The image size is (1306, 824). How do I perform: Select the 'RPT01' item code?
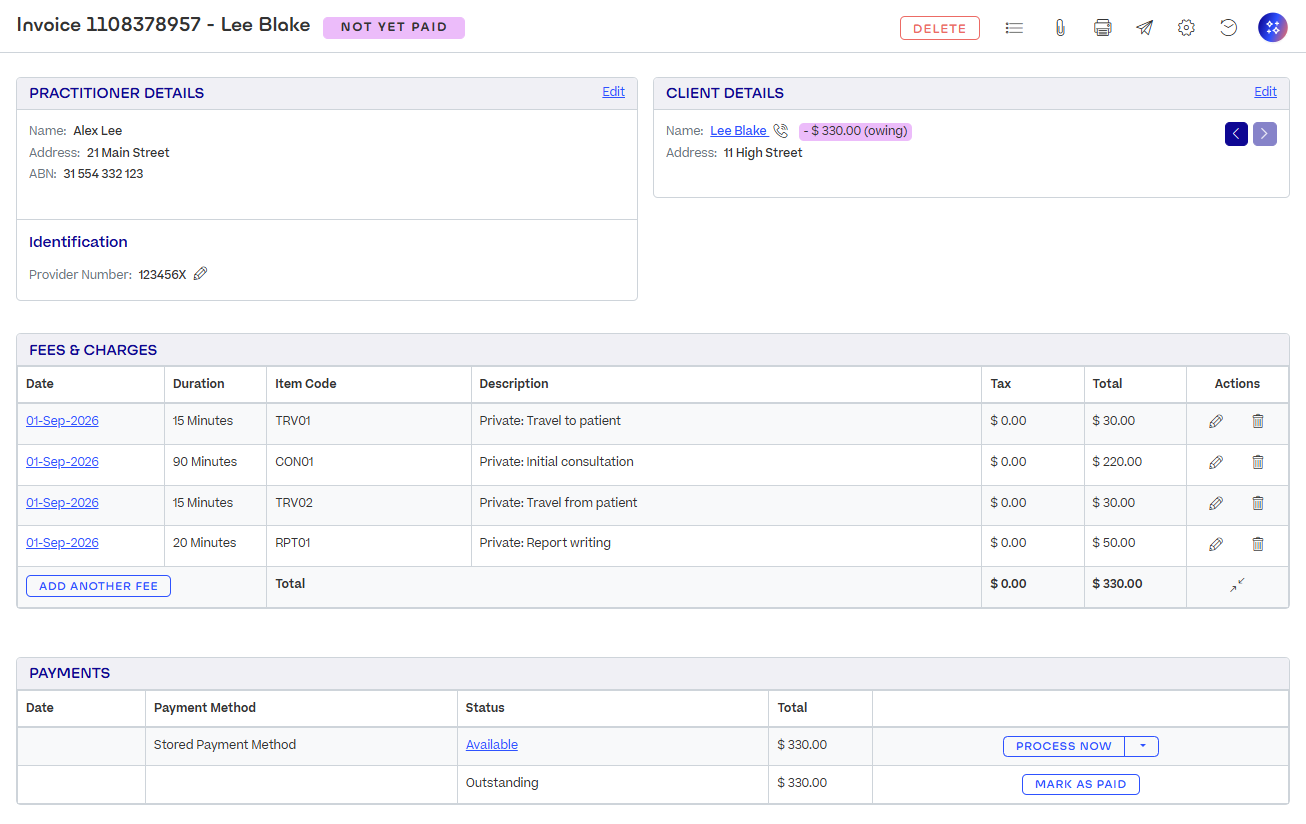tap(294, 543)
